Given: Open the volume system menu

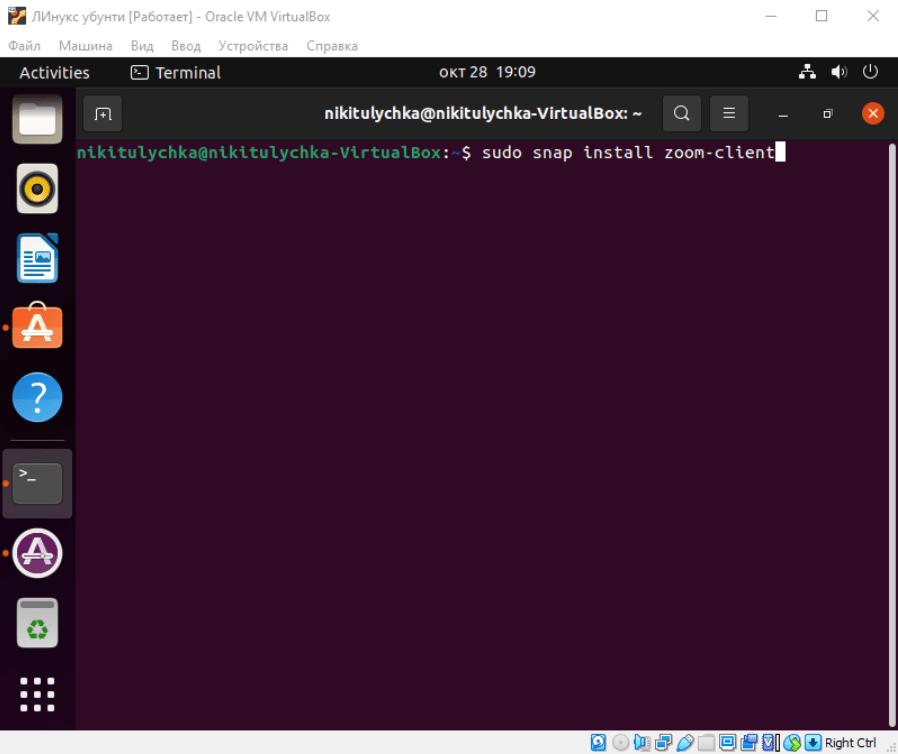Looking at the screenshot, I should coord(839,72).
